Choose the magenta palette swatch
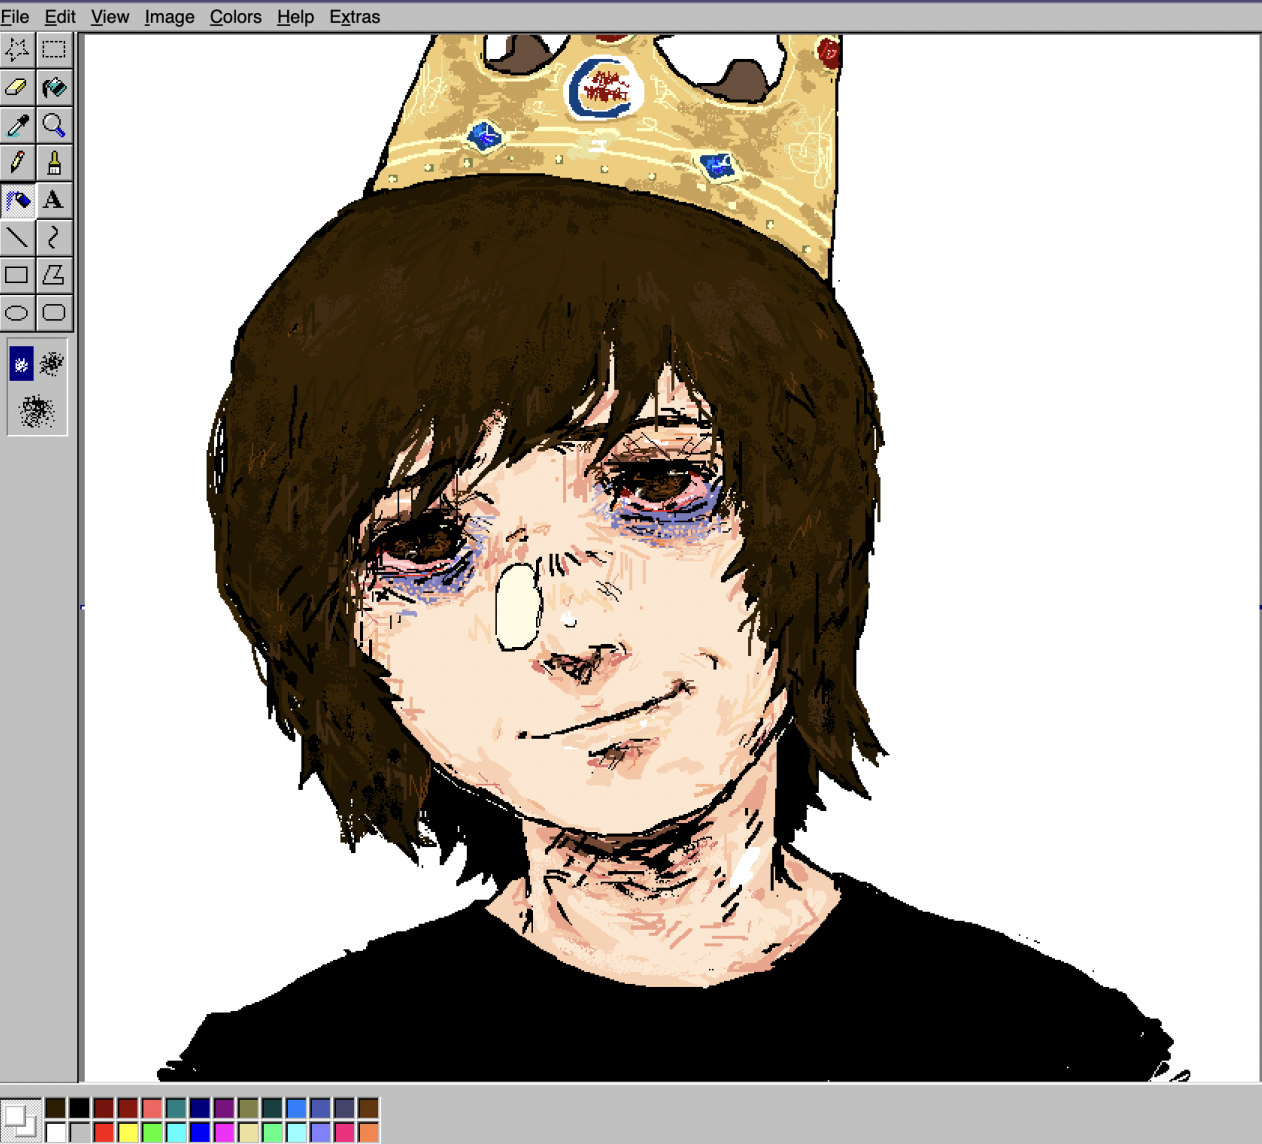Viewport: 1262px width, 1144px height. pos(224,1132)
